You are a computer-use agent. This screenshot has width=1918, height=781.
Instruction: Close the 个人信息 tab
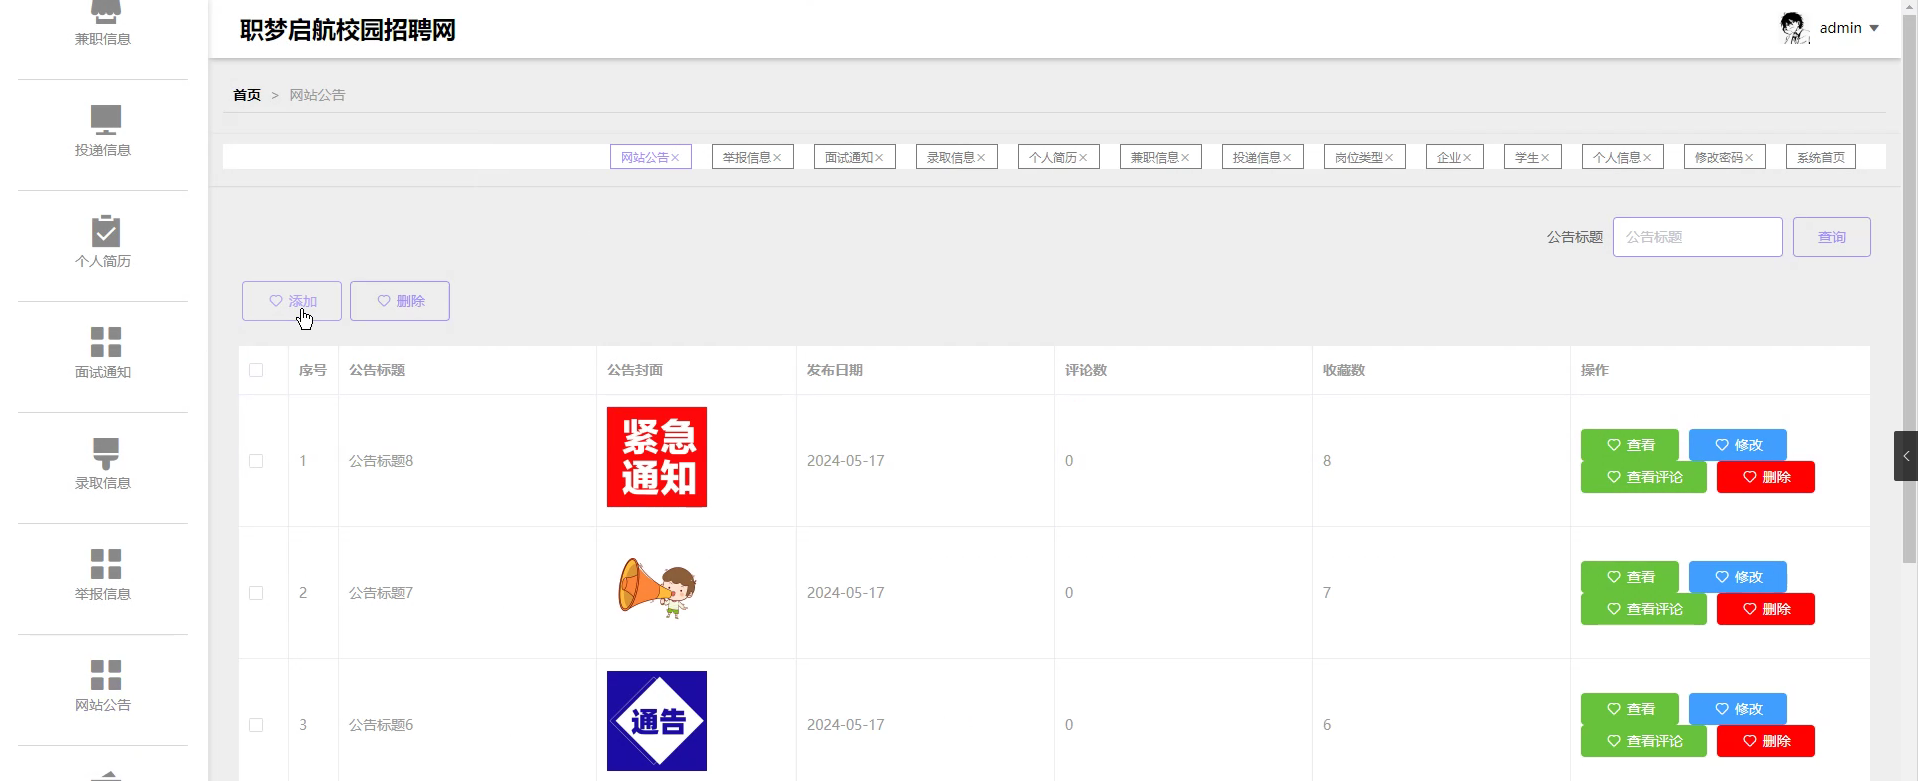pos(1647,158)
